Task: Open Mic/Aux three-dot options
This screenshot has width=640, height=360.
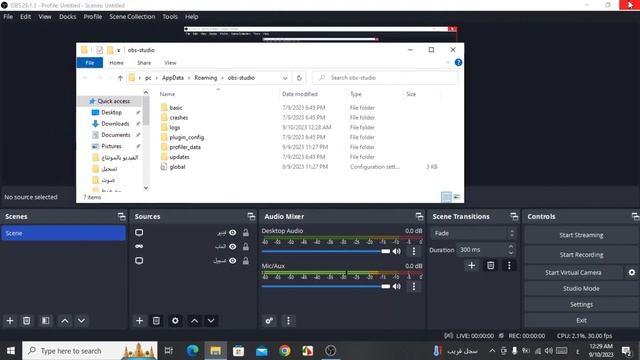Action: (413, 286)
